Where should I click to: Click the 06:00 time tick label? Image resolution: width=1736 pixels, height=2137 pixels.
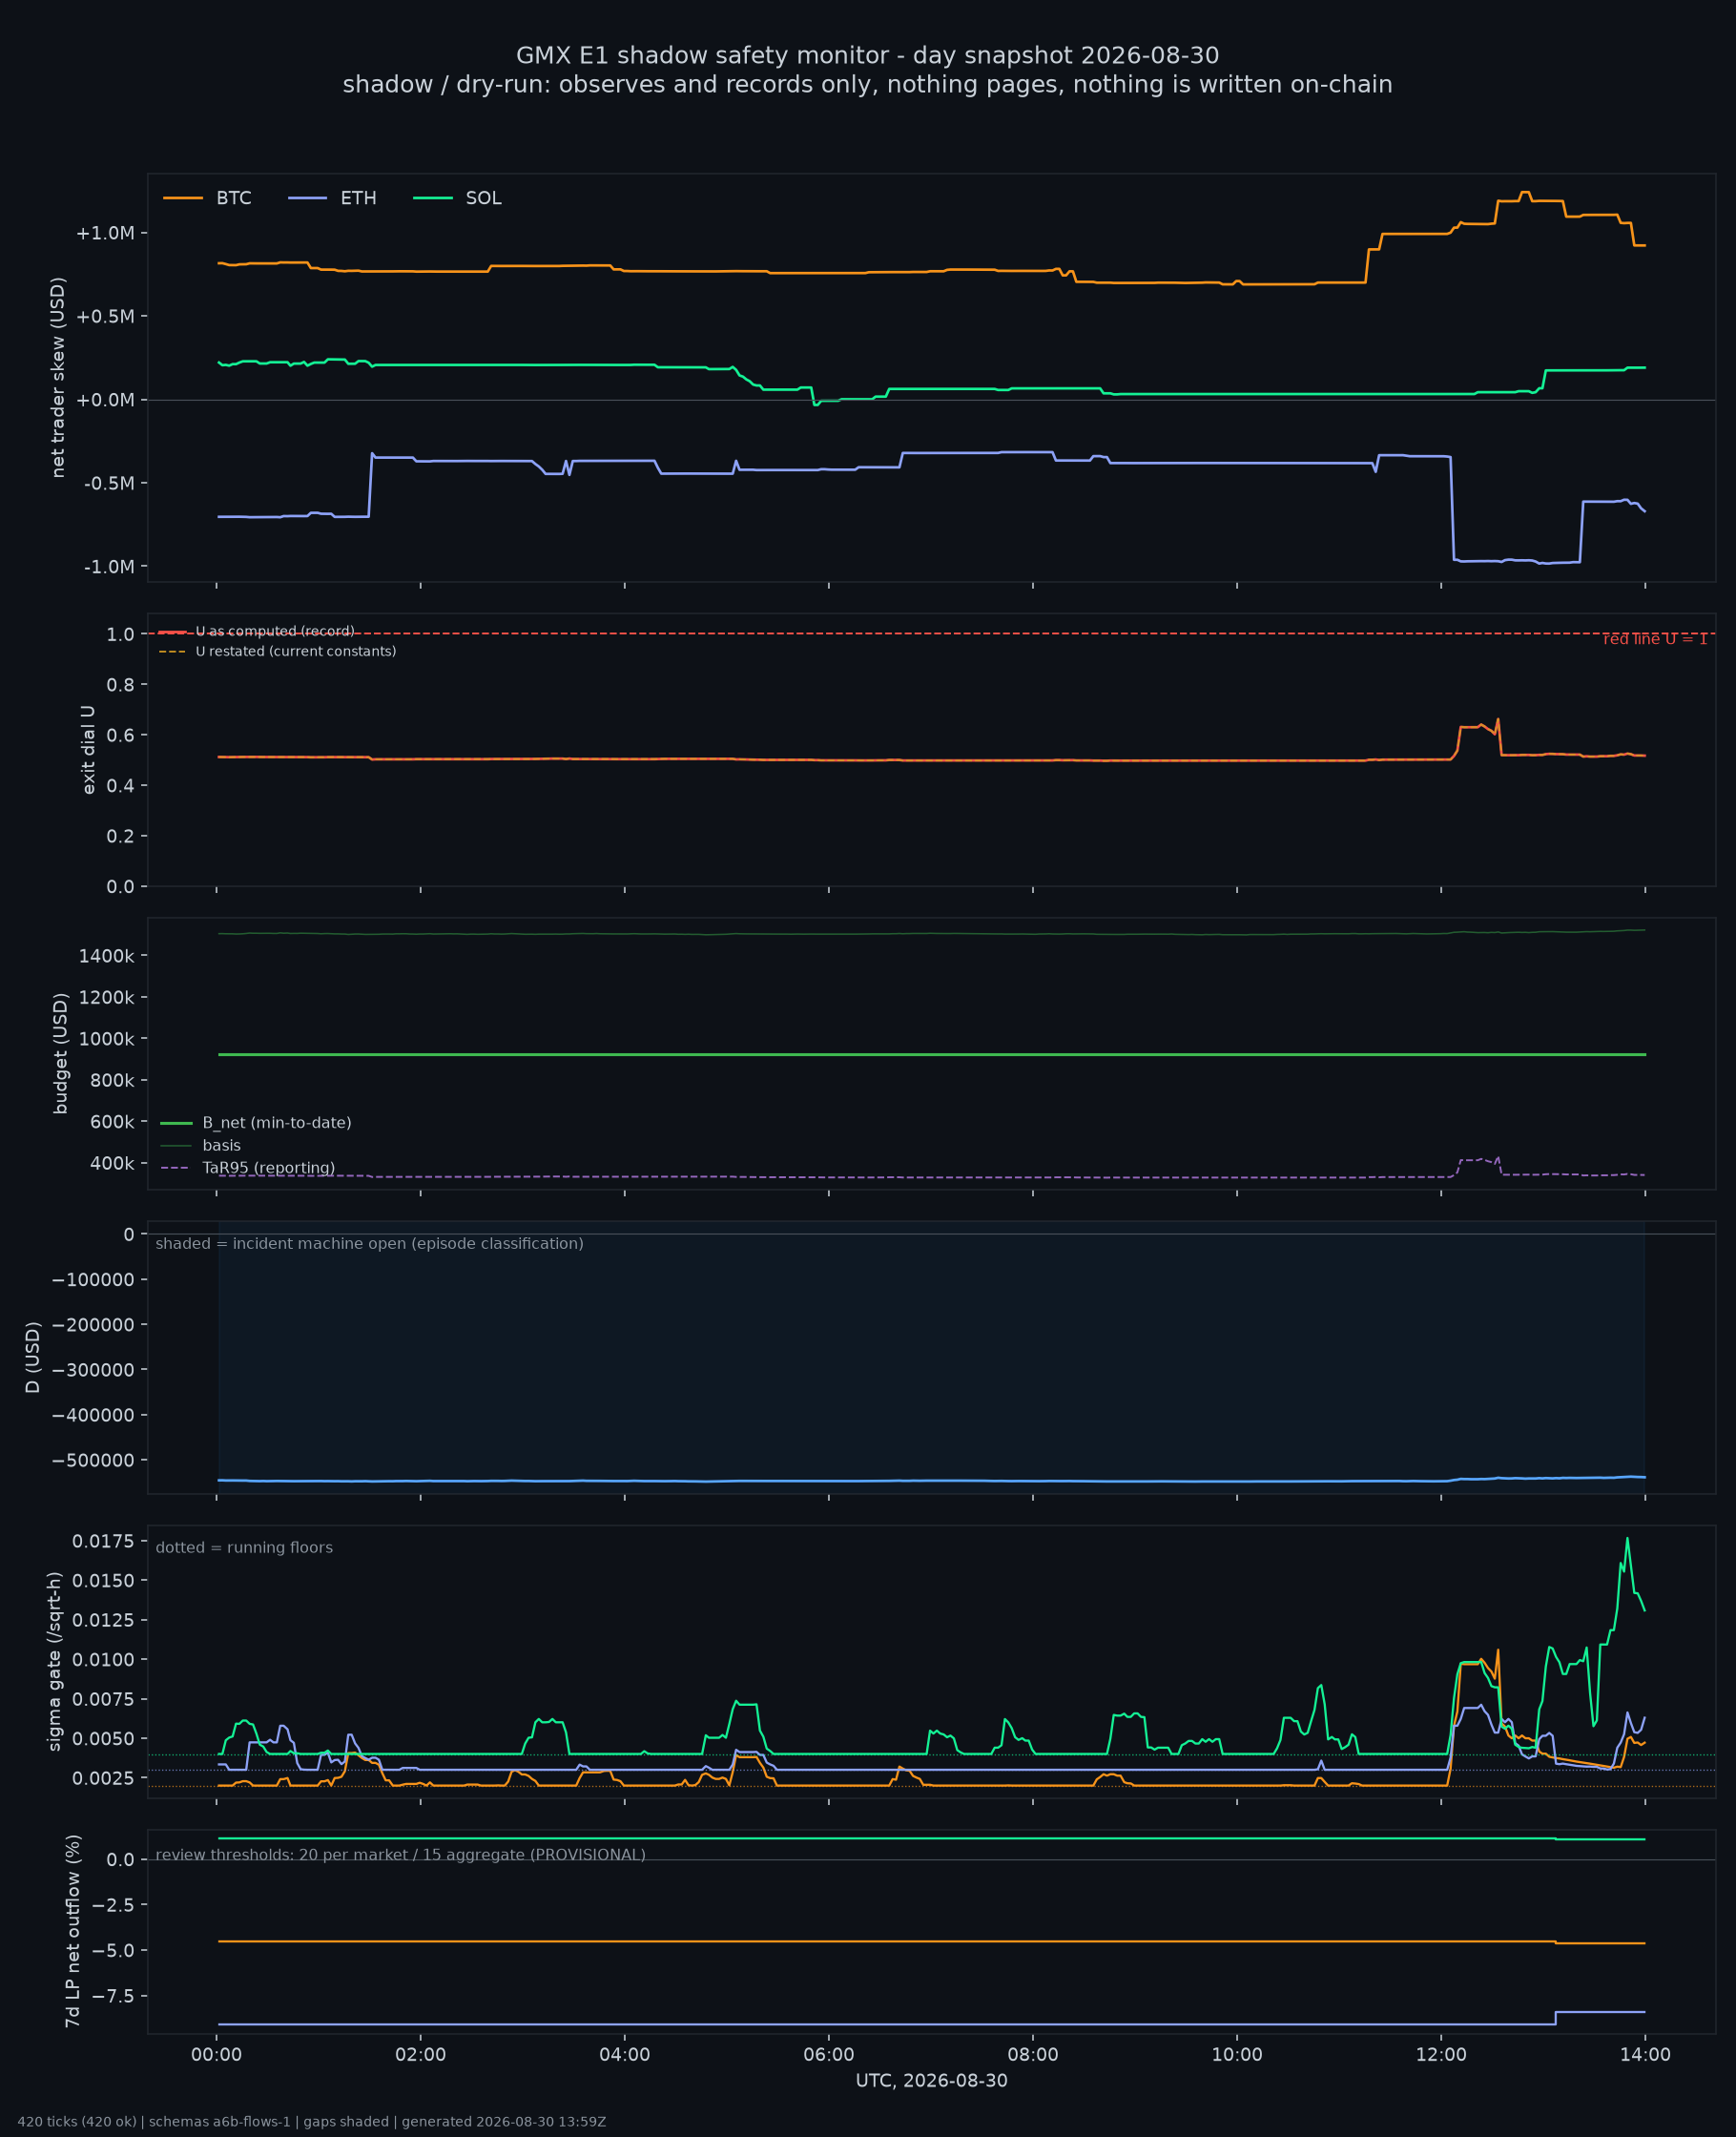point(829,2055)
